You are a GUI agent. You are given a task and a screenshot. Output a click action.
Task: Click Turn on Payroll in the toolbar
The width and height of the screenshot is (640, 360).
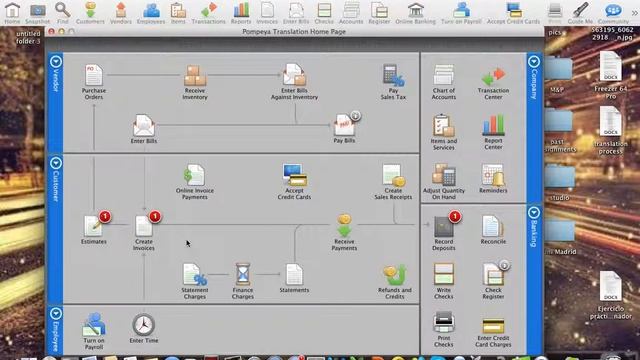pos(461,13)
